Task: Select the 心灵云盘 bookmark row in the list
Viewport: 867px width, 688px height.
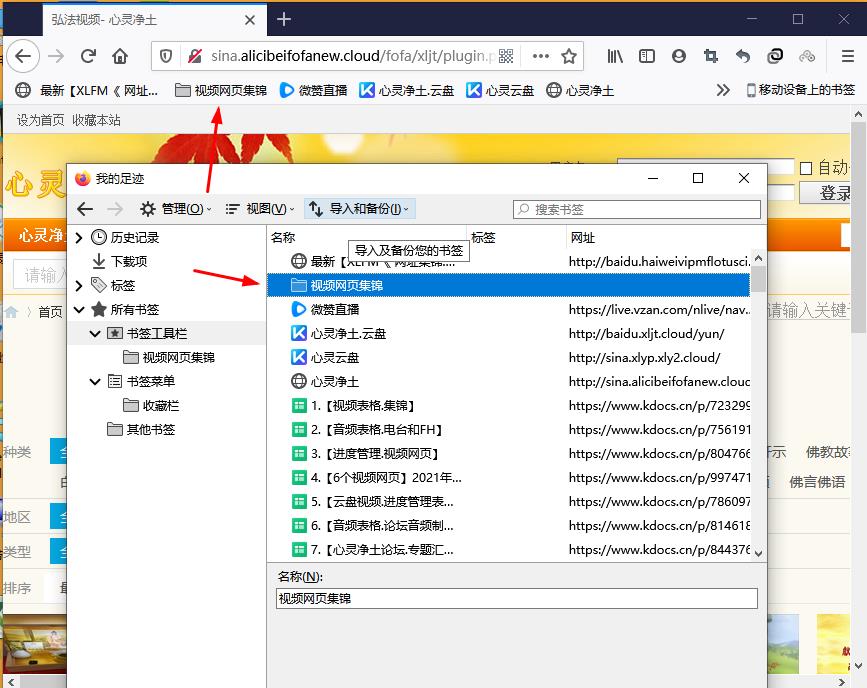Action: click(509, 358)
